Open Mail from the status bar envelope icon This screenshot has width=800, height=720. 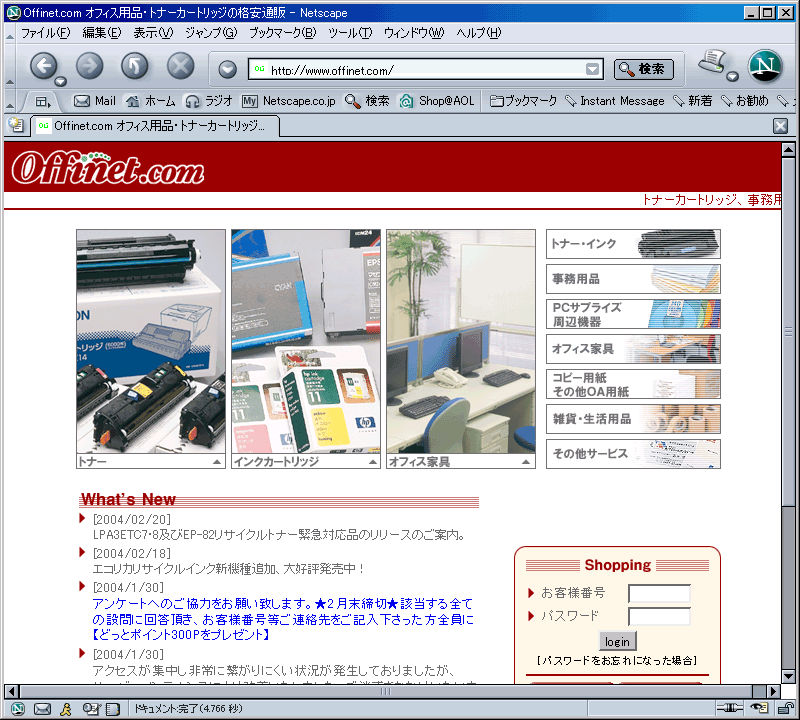pyautogui.click(x=42, y=708)
